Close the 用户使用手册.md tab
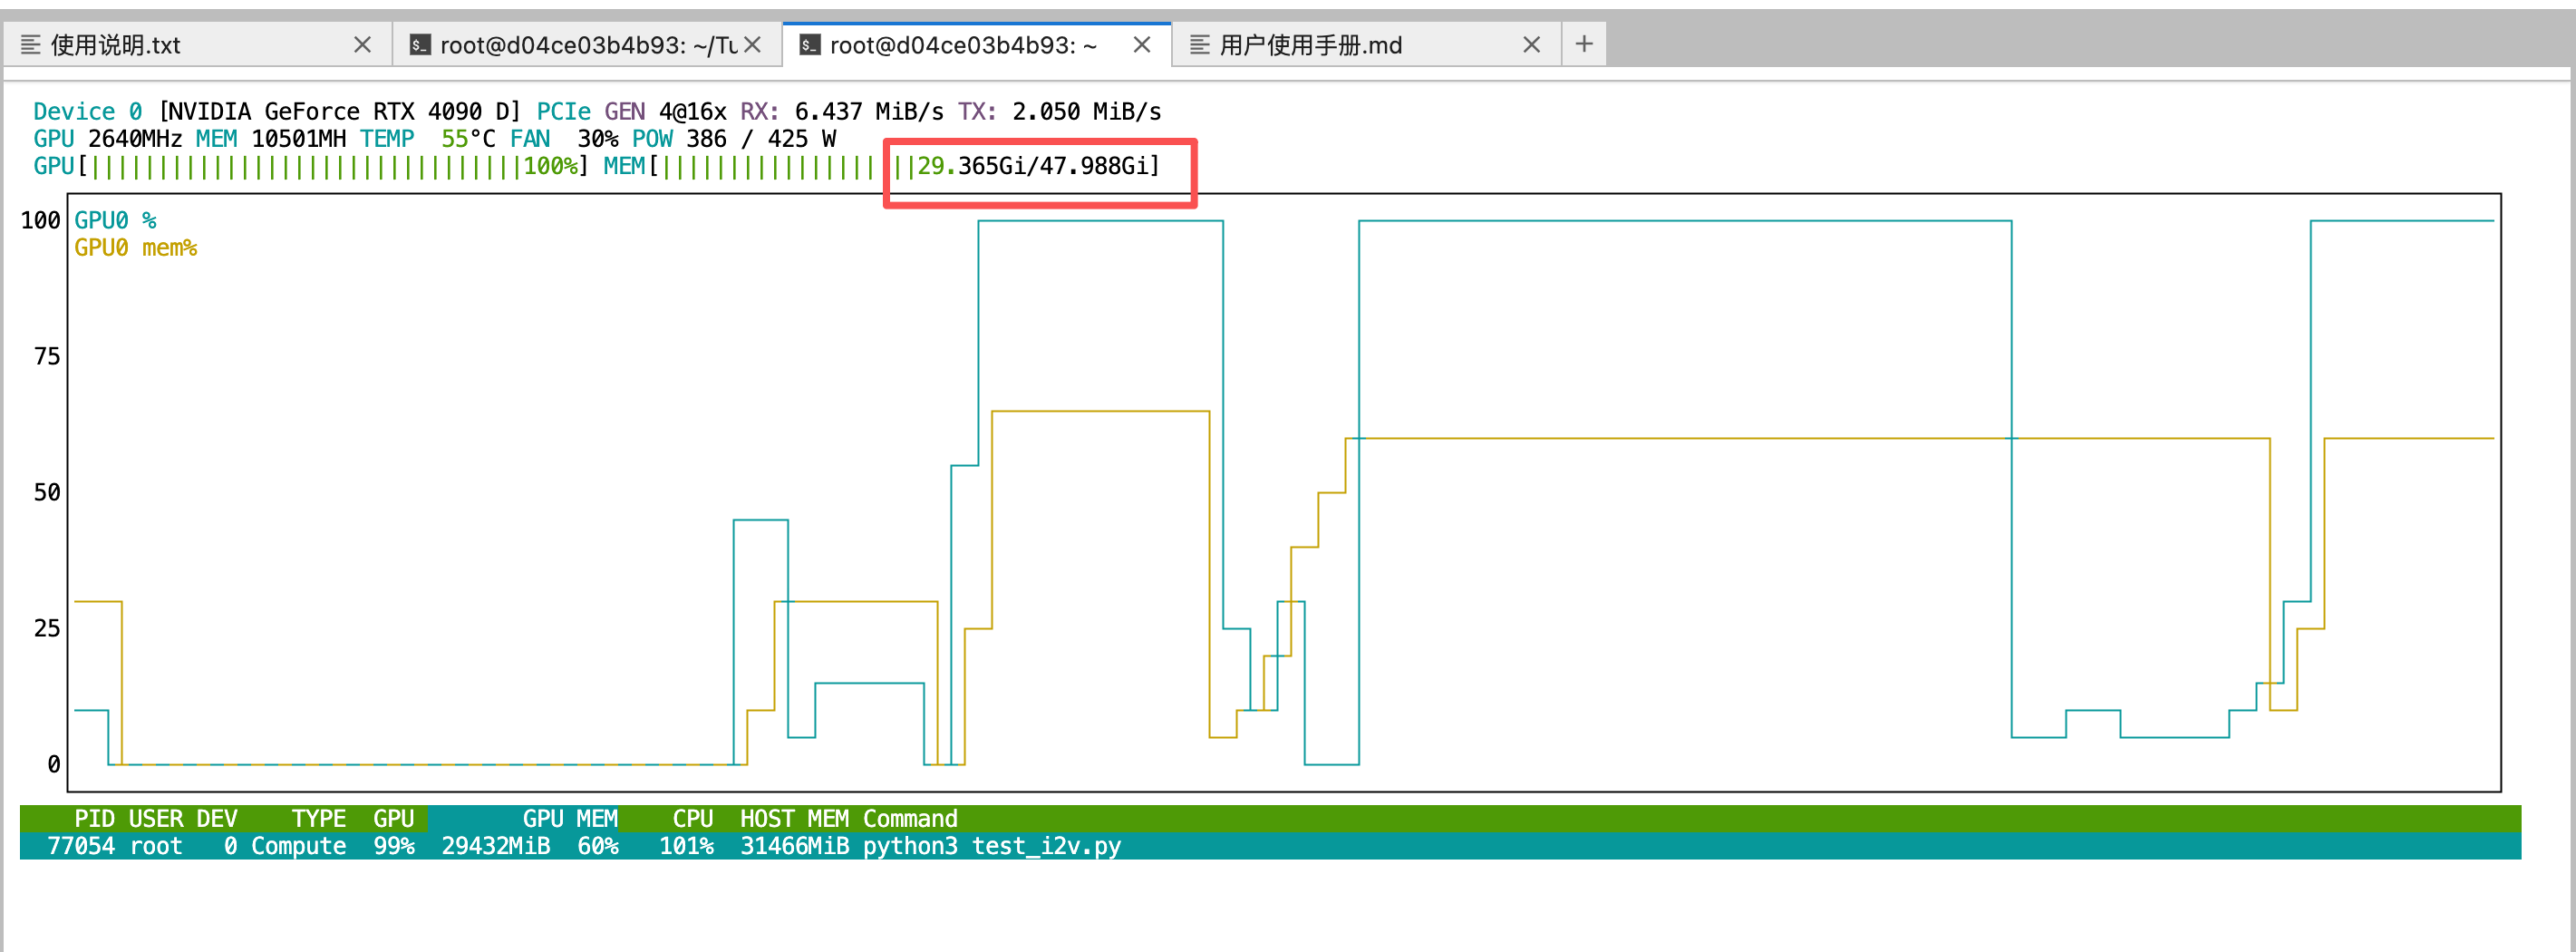 click(1531, 45)
